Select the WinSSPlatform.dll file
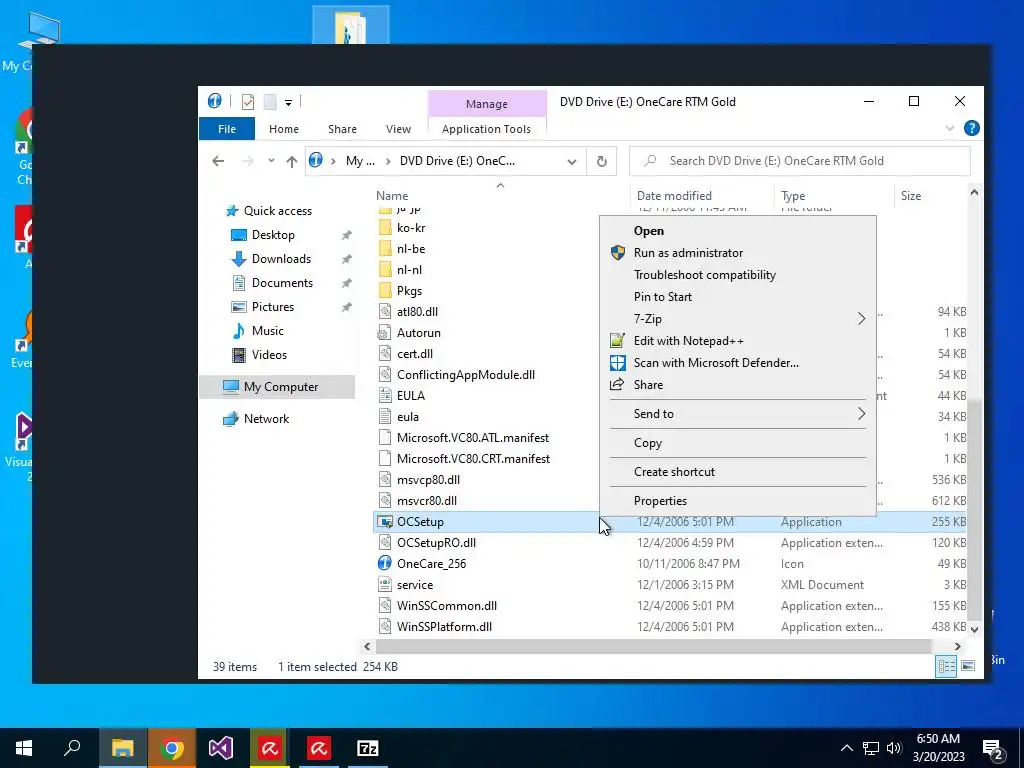 pos(444,626)
